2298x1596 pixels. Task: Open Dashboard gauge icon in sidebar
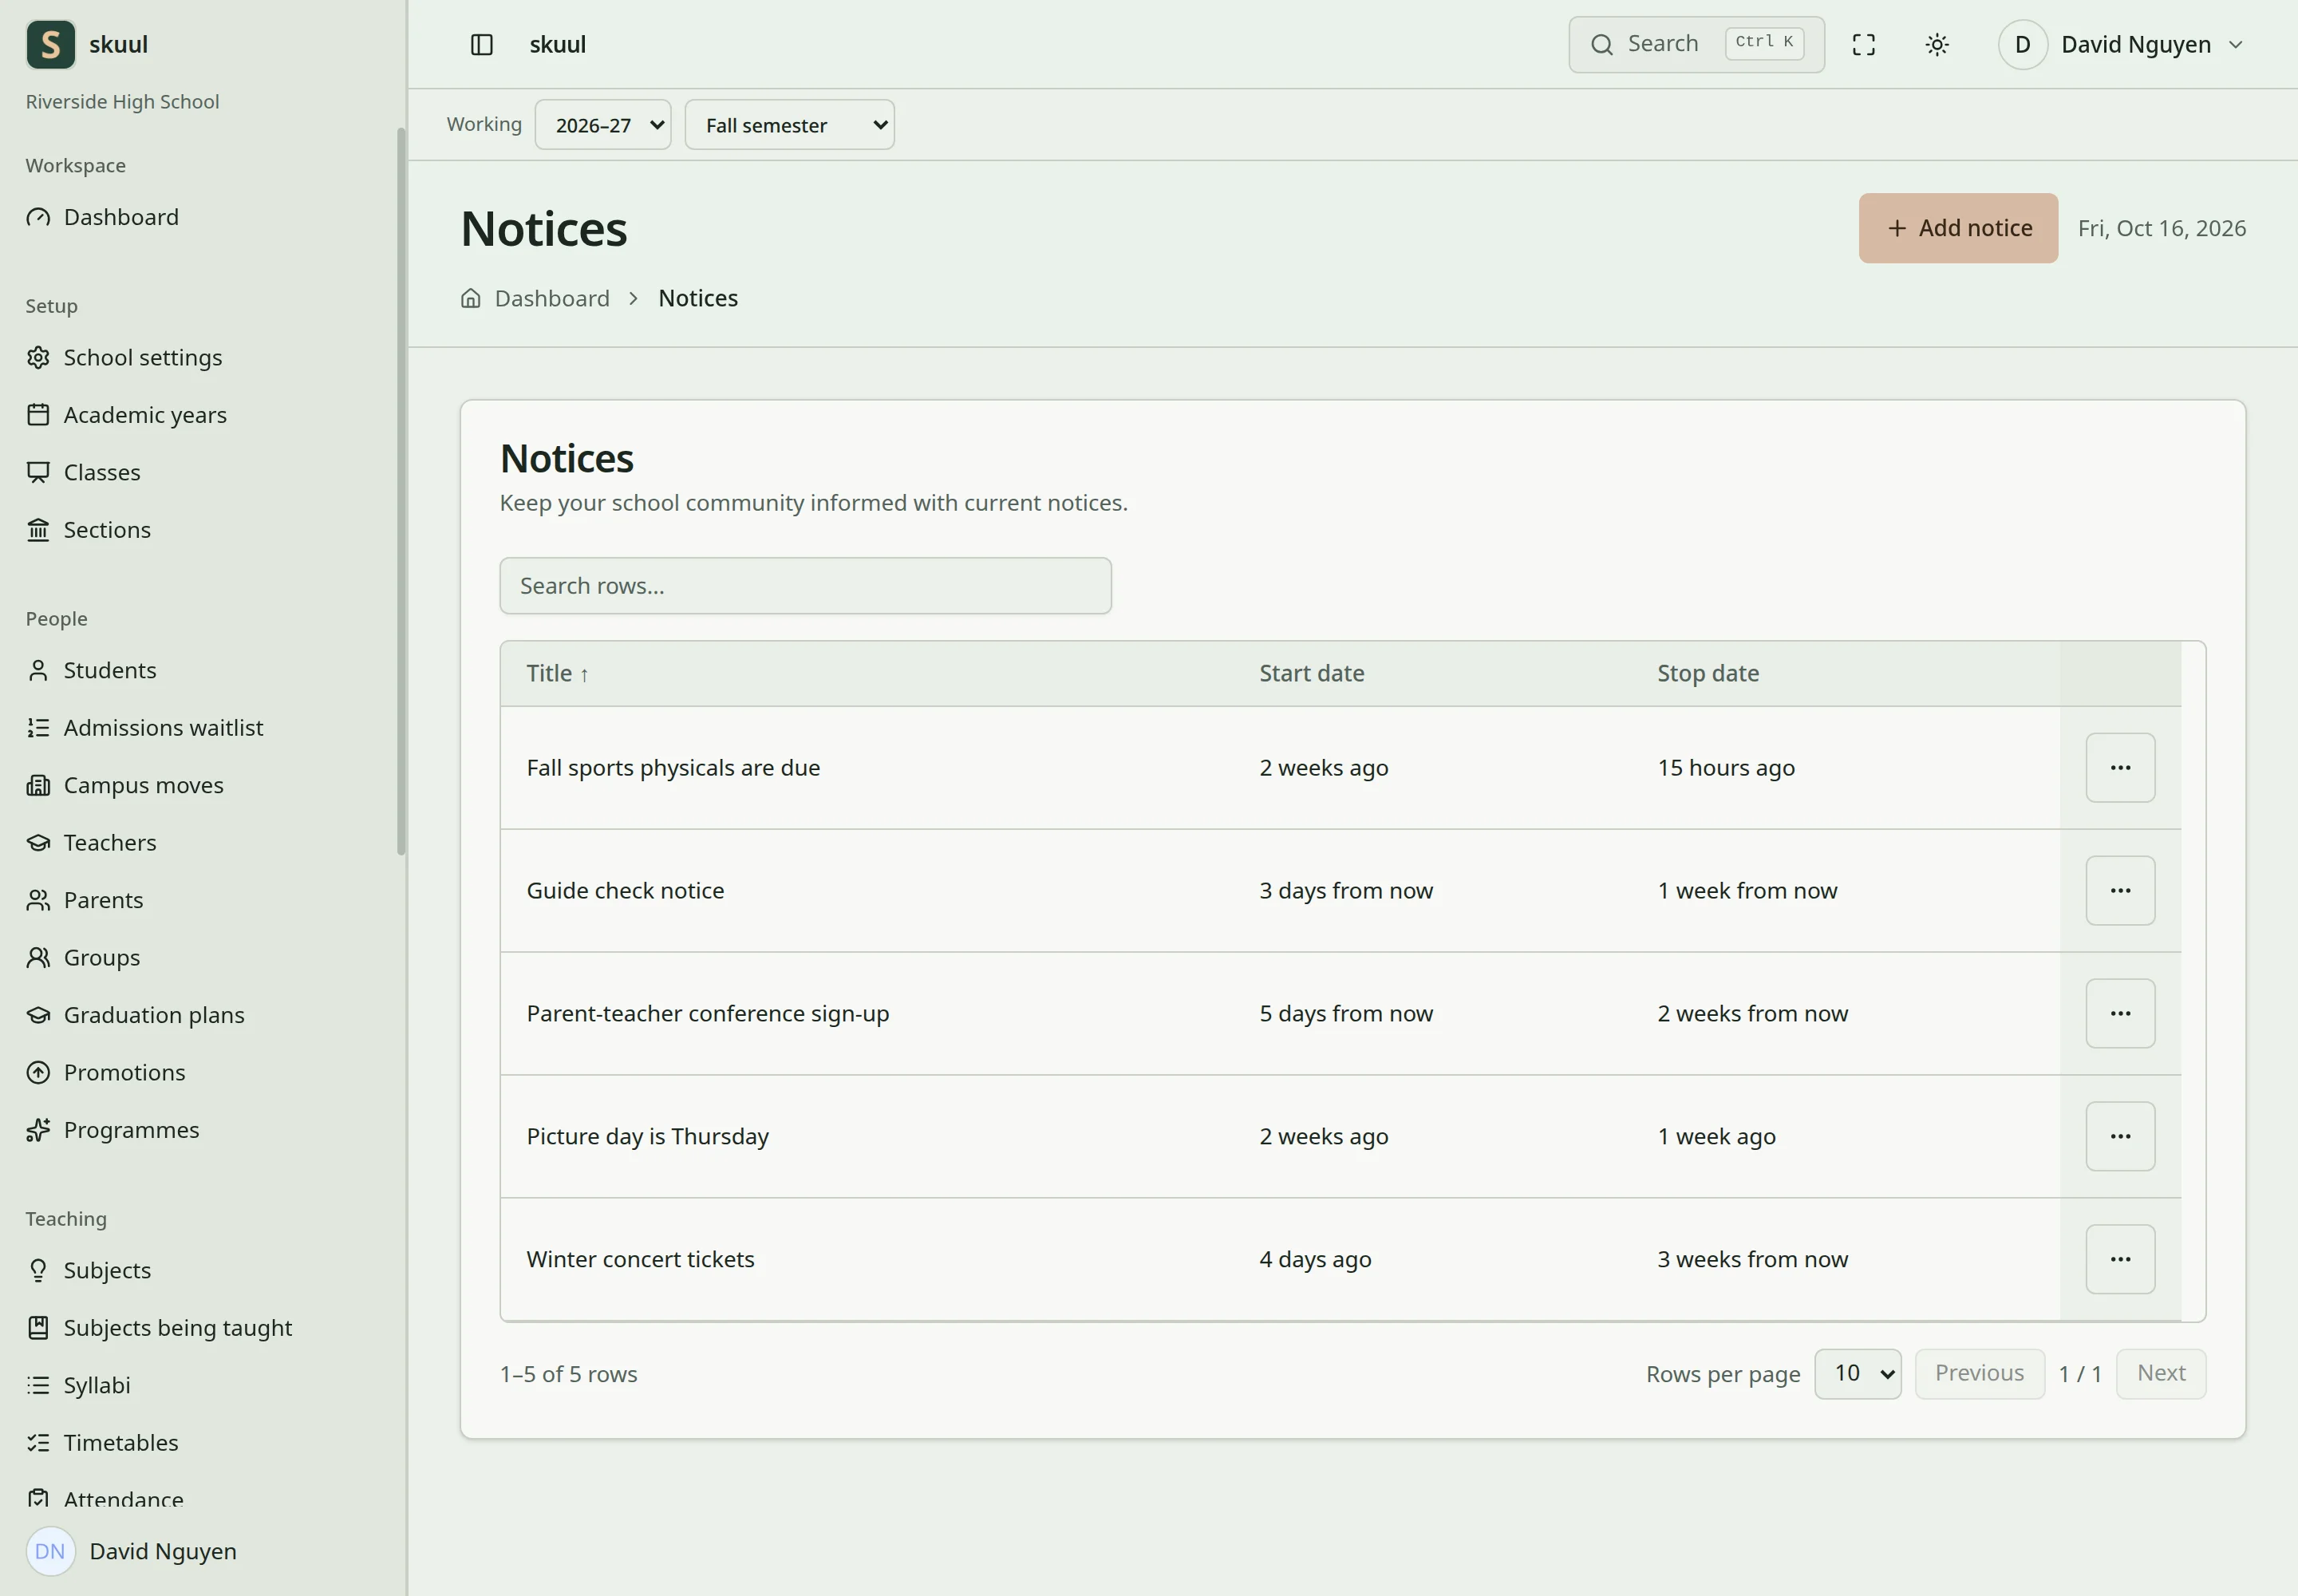pos(38,217)
